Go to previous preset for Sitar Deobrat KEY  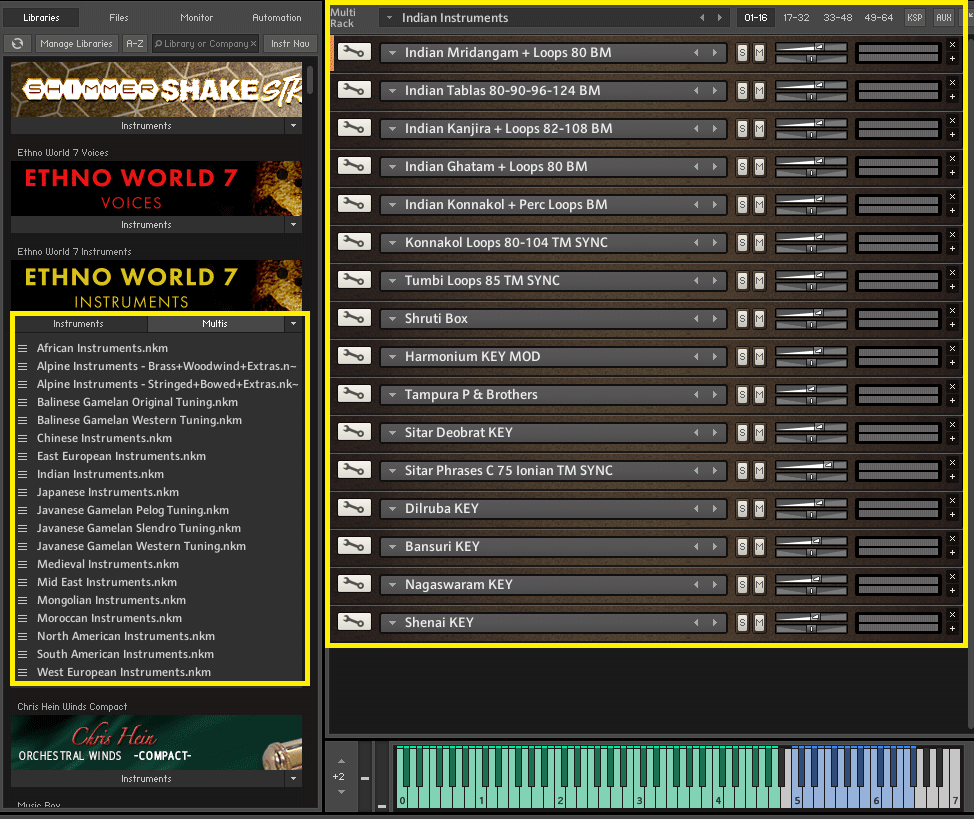[x=696, y=432]
